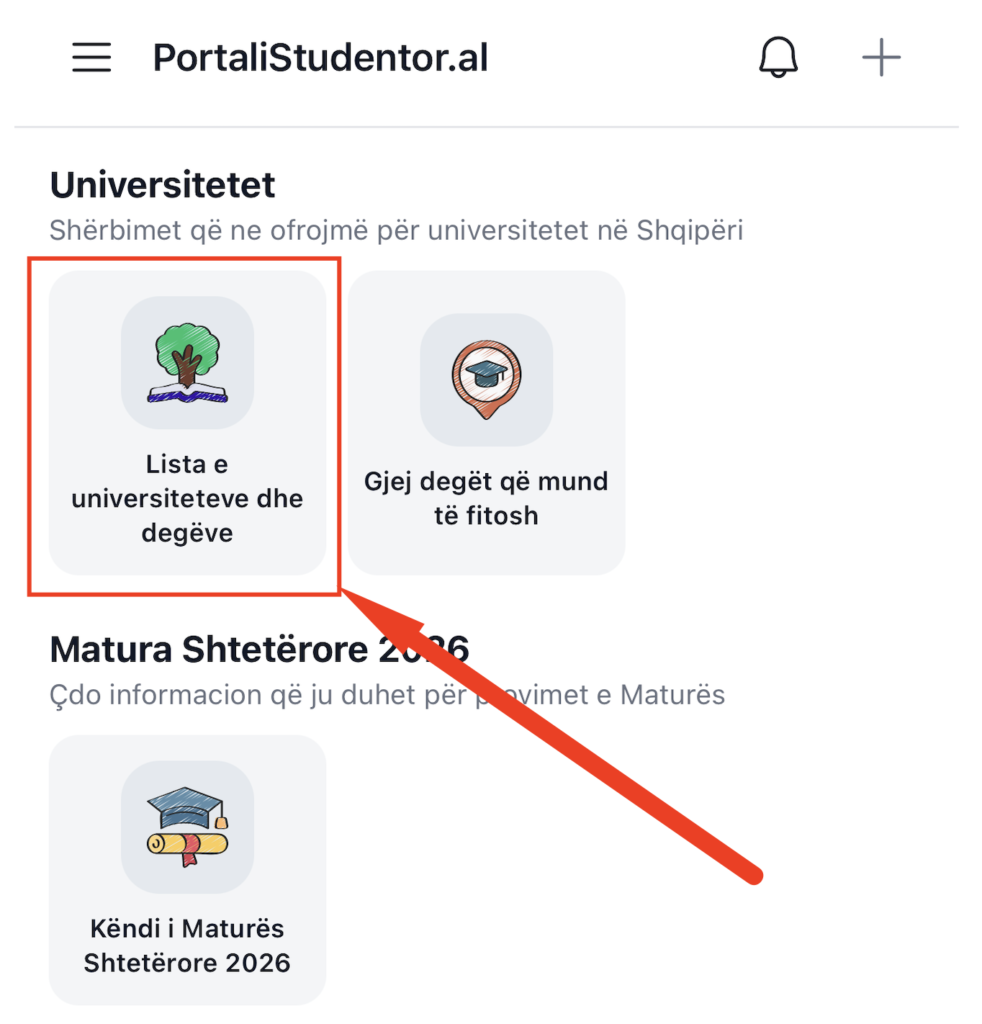
Task: Click the "Shërbimet që ne ofrojmë" subtitle text
Action: [396, 231]
